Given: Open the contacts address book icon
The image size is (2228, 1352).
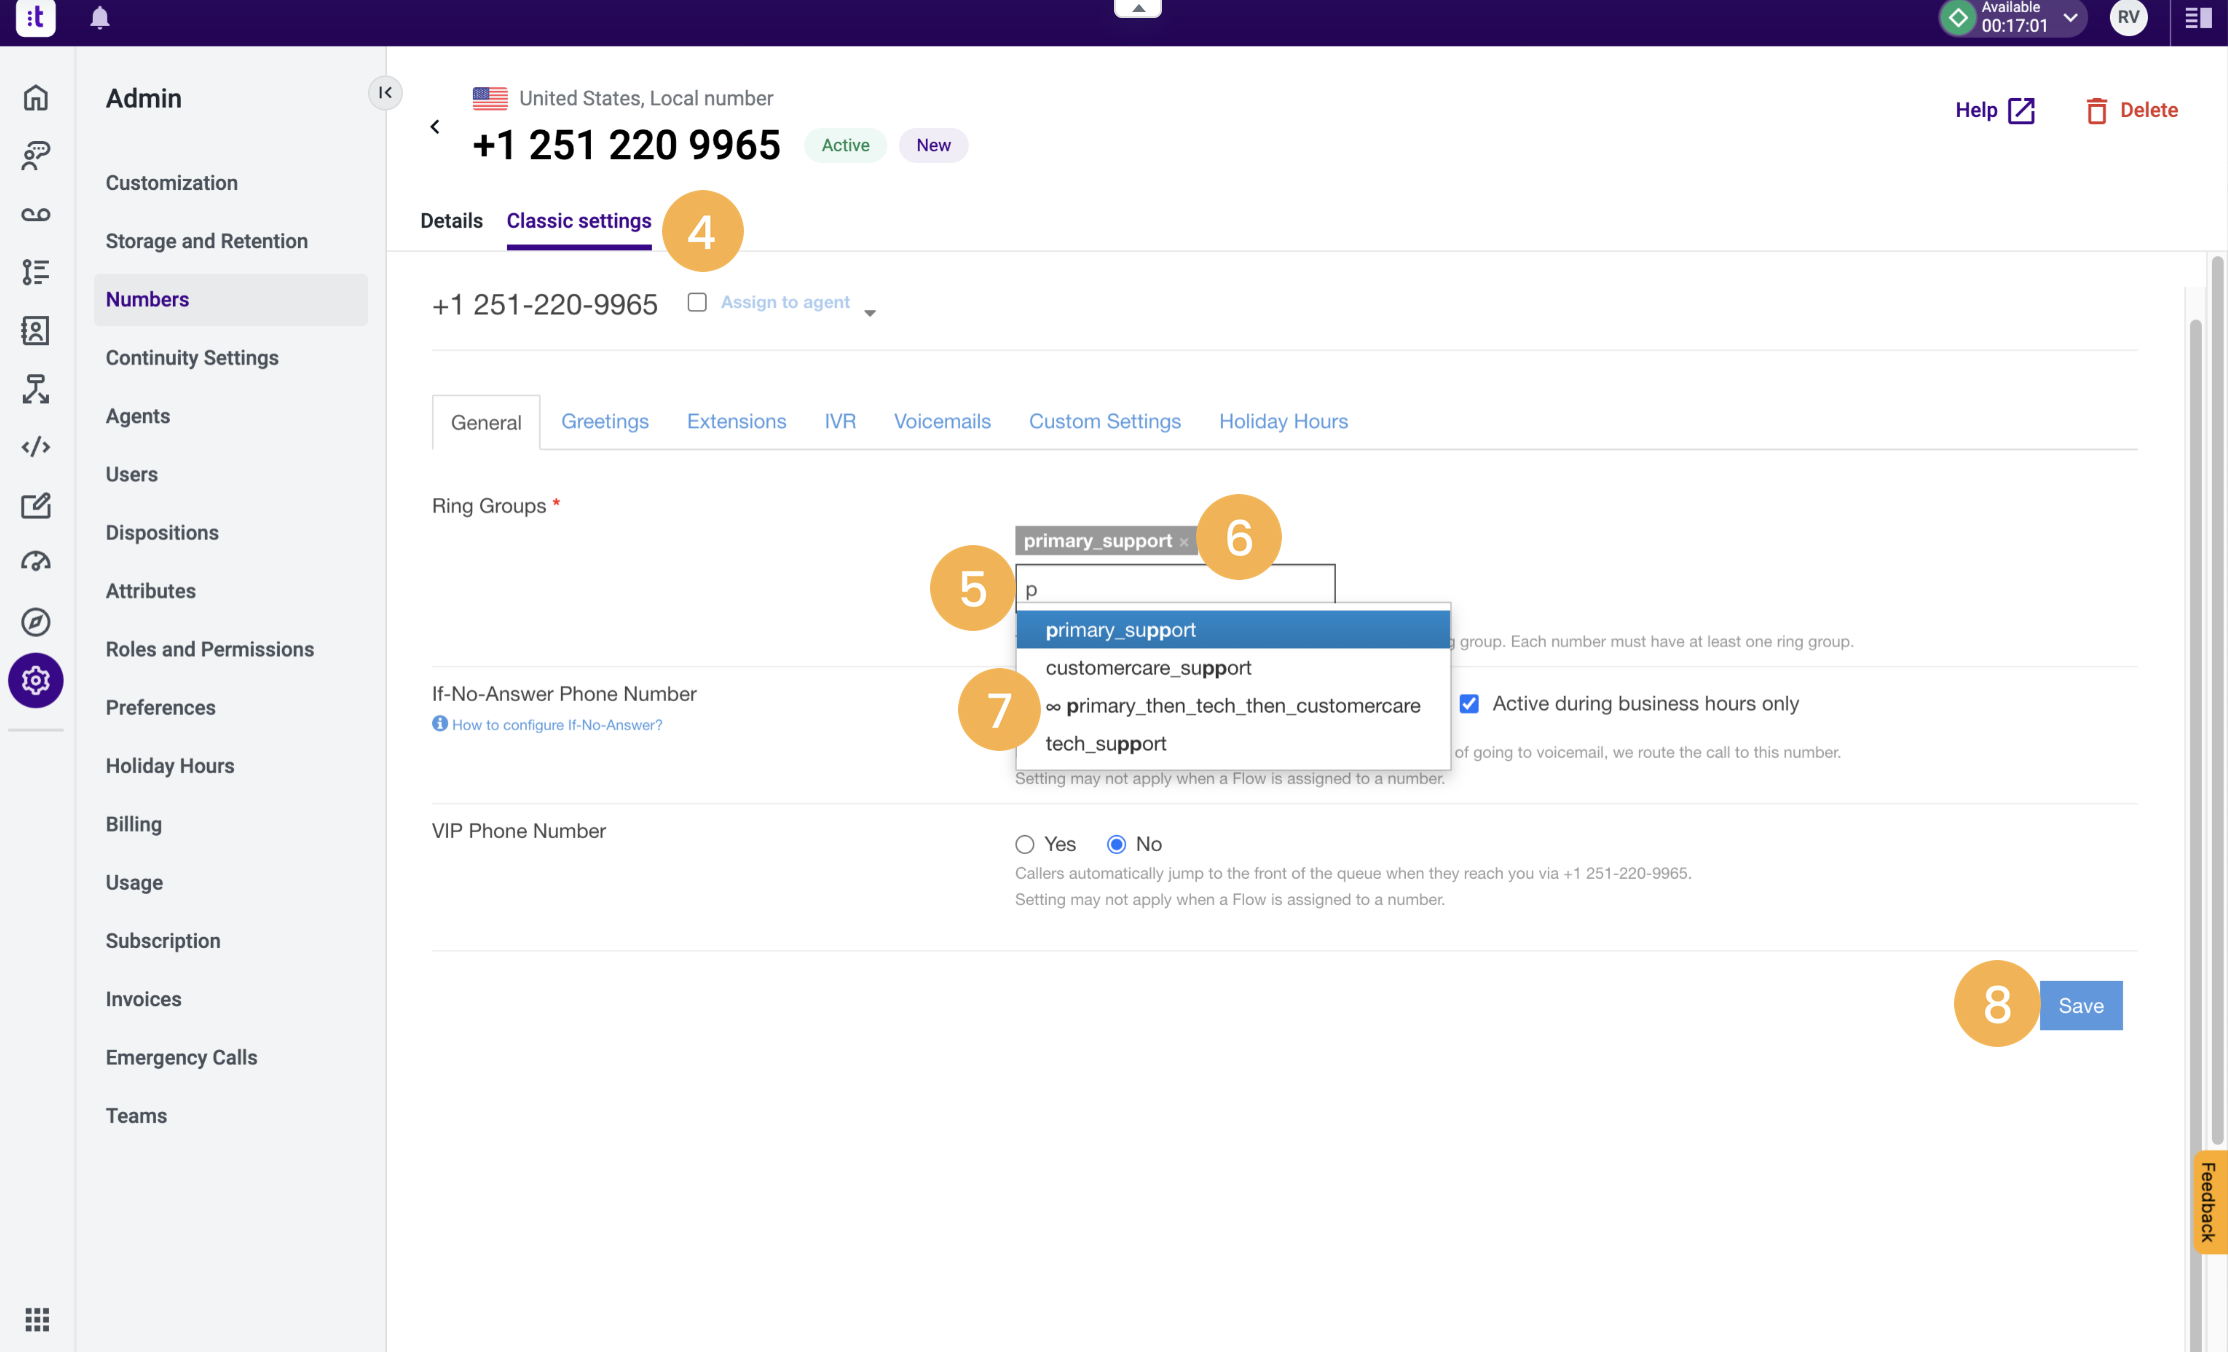Looking at the screenshot, I should (36, 330).
